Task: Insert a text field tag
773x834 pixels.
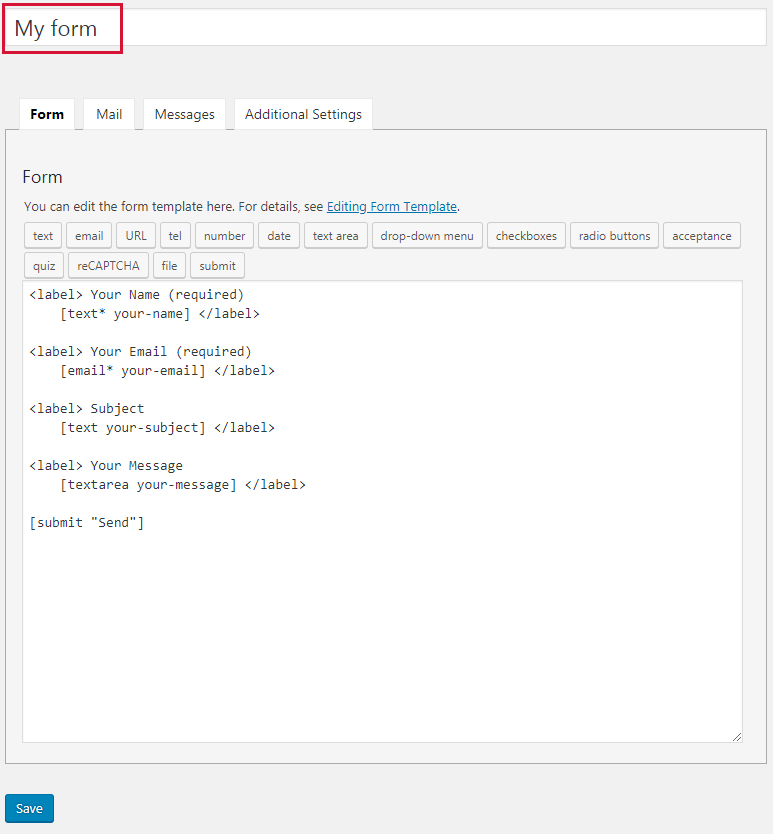Action: (x=43, y=236)
